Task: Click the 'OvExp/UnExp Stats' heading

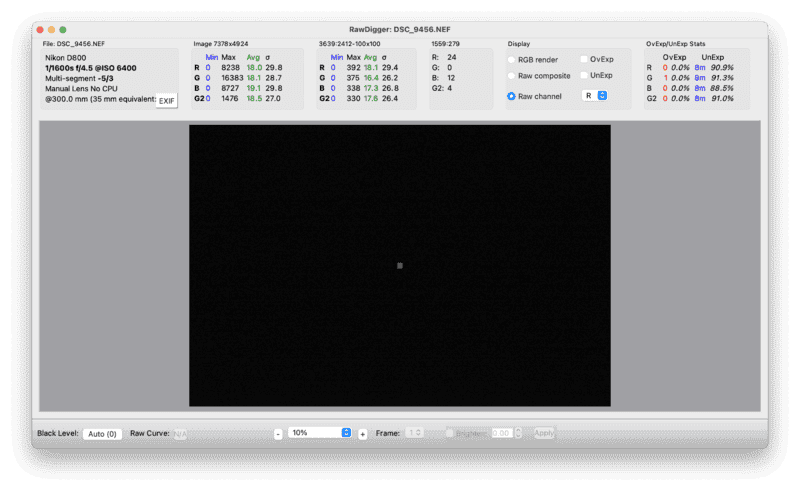Action: [676, 44]
